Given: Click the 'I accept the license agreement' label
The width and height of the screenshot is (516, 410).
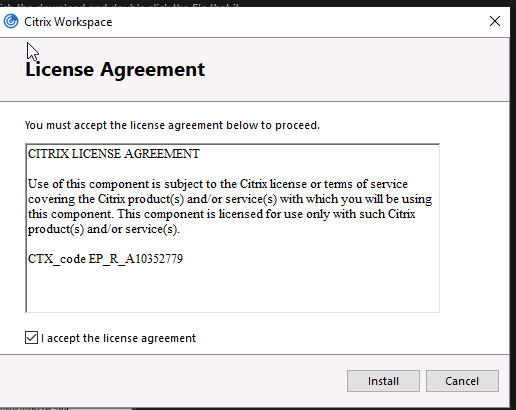Looking at the screenshot, I should click(118, 338).
